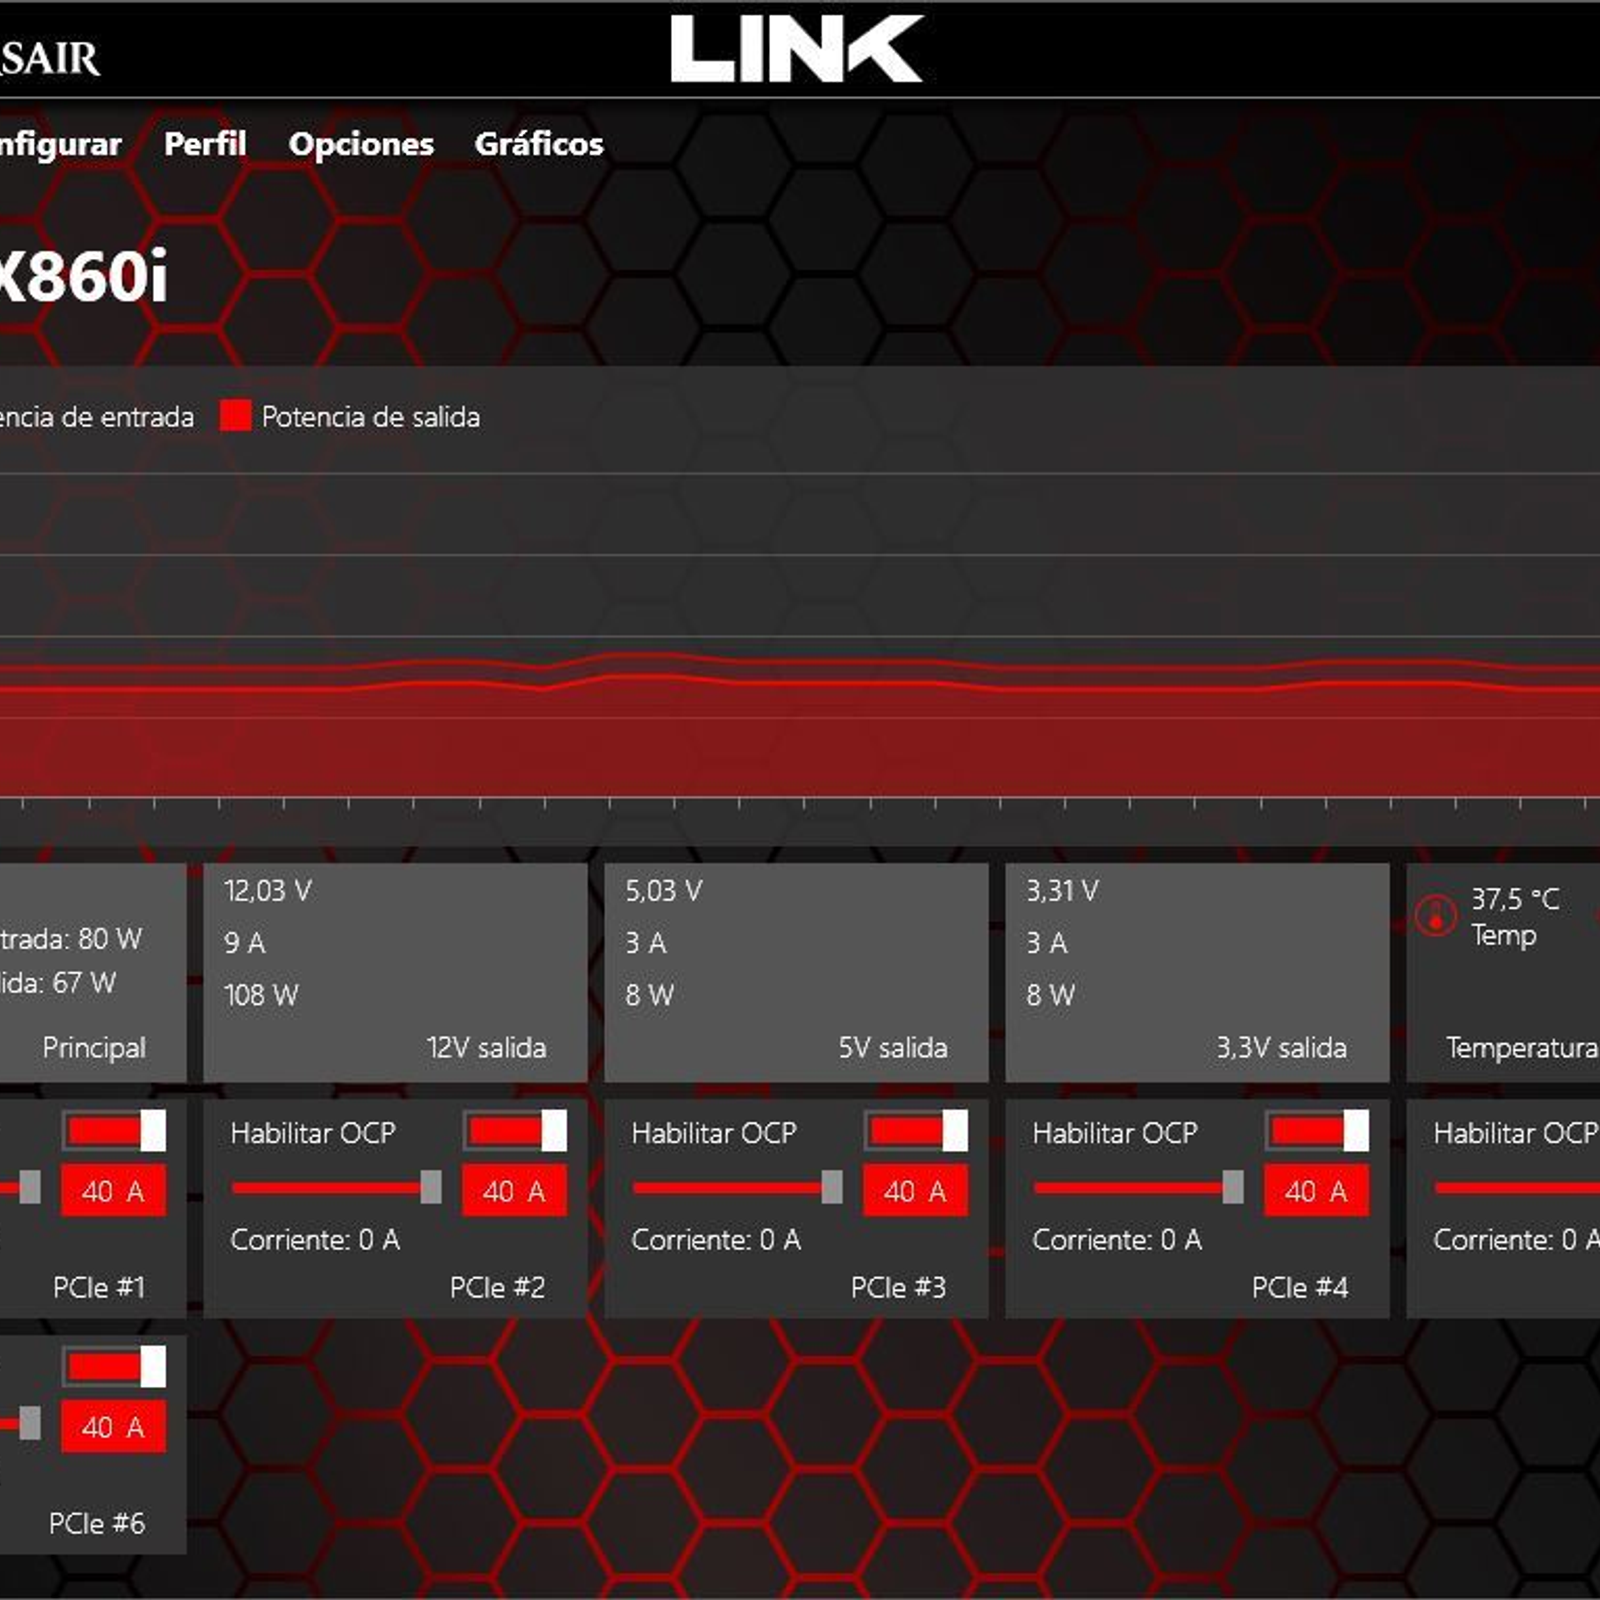Click Corriente: 0 A under PCIe #2

pos(315,1240)
